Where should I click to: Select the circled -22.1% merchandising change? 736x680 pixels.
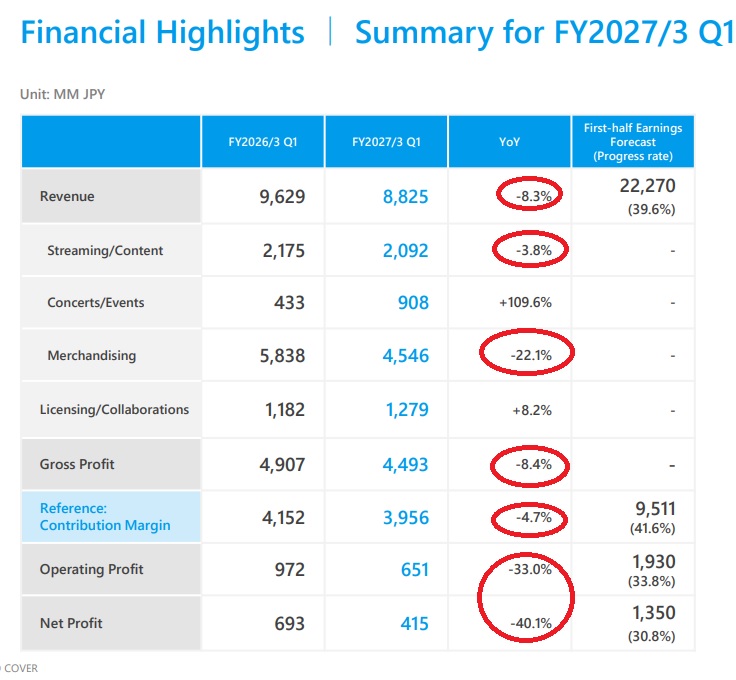[x=531, y=355]
